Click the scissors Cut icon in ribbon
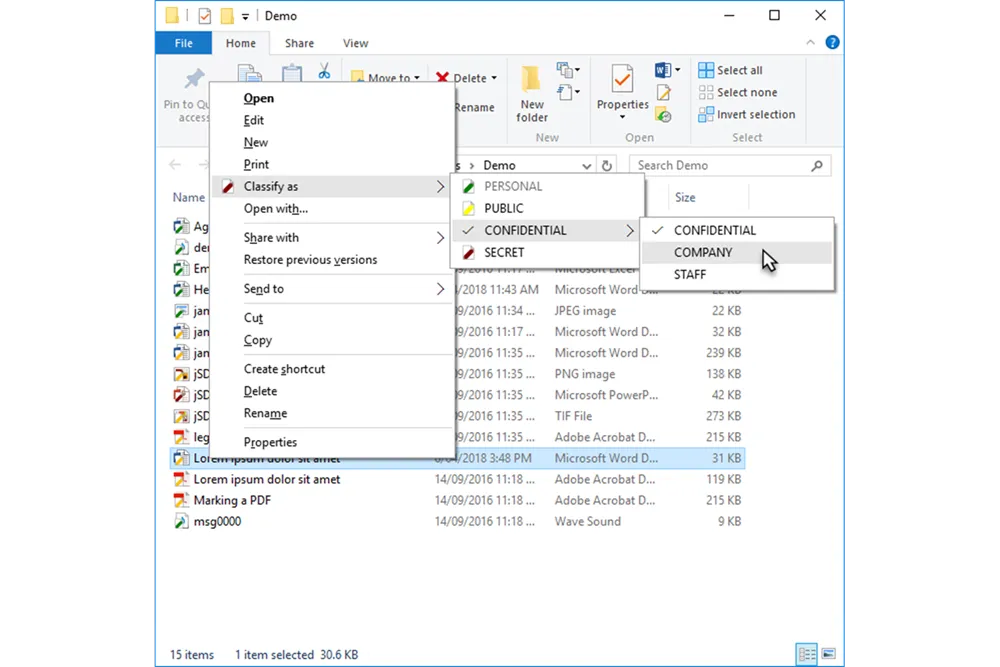 (x=324, y=71)
